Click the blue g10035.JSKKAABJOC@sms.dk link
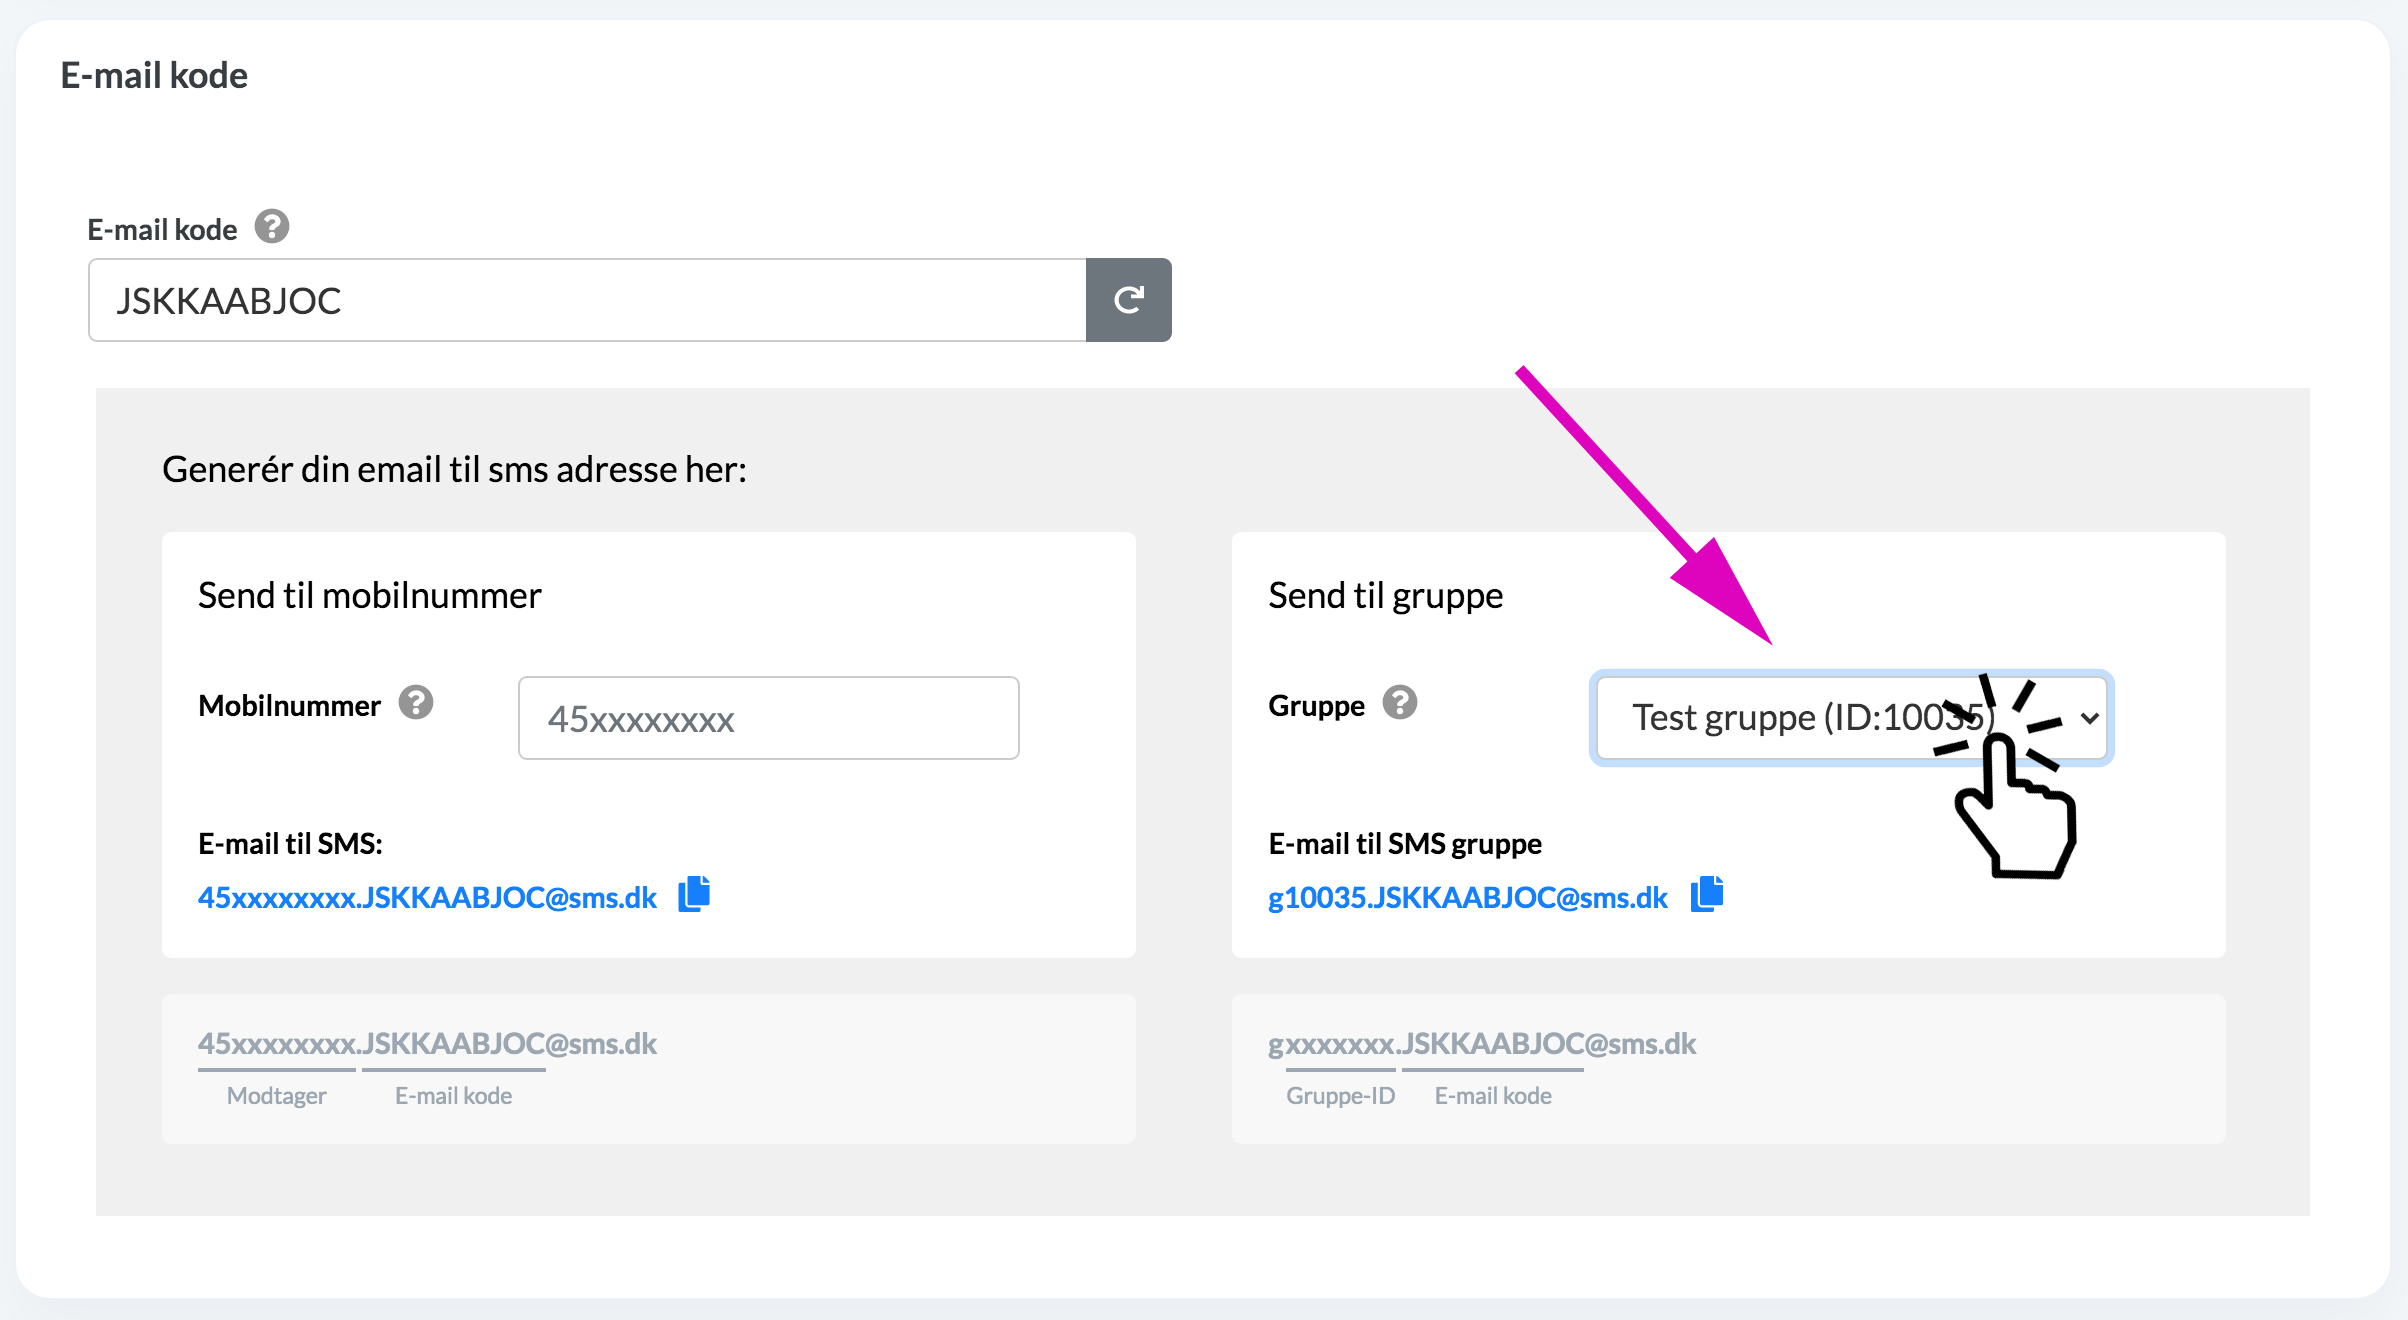 [x=1467, y=897]
